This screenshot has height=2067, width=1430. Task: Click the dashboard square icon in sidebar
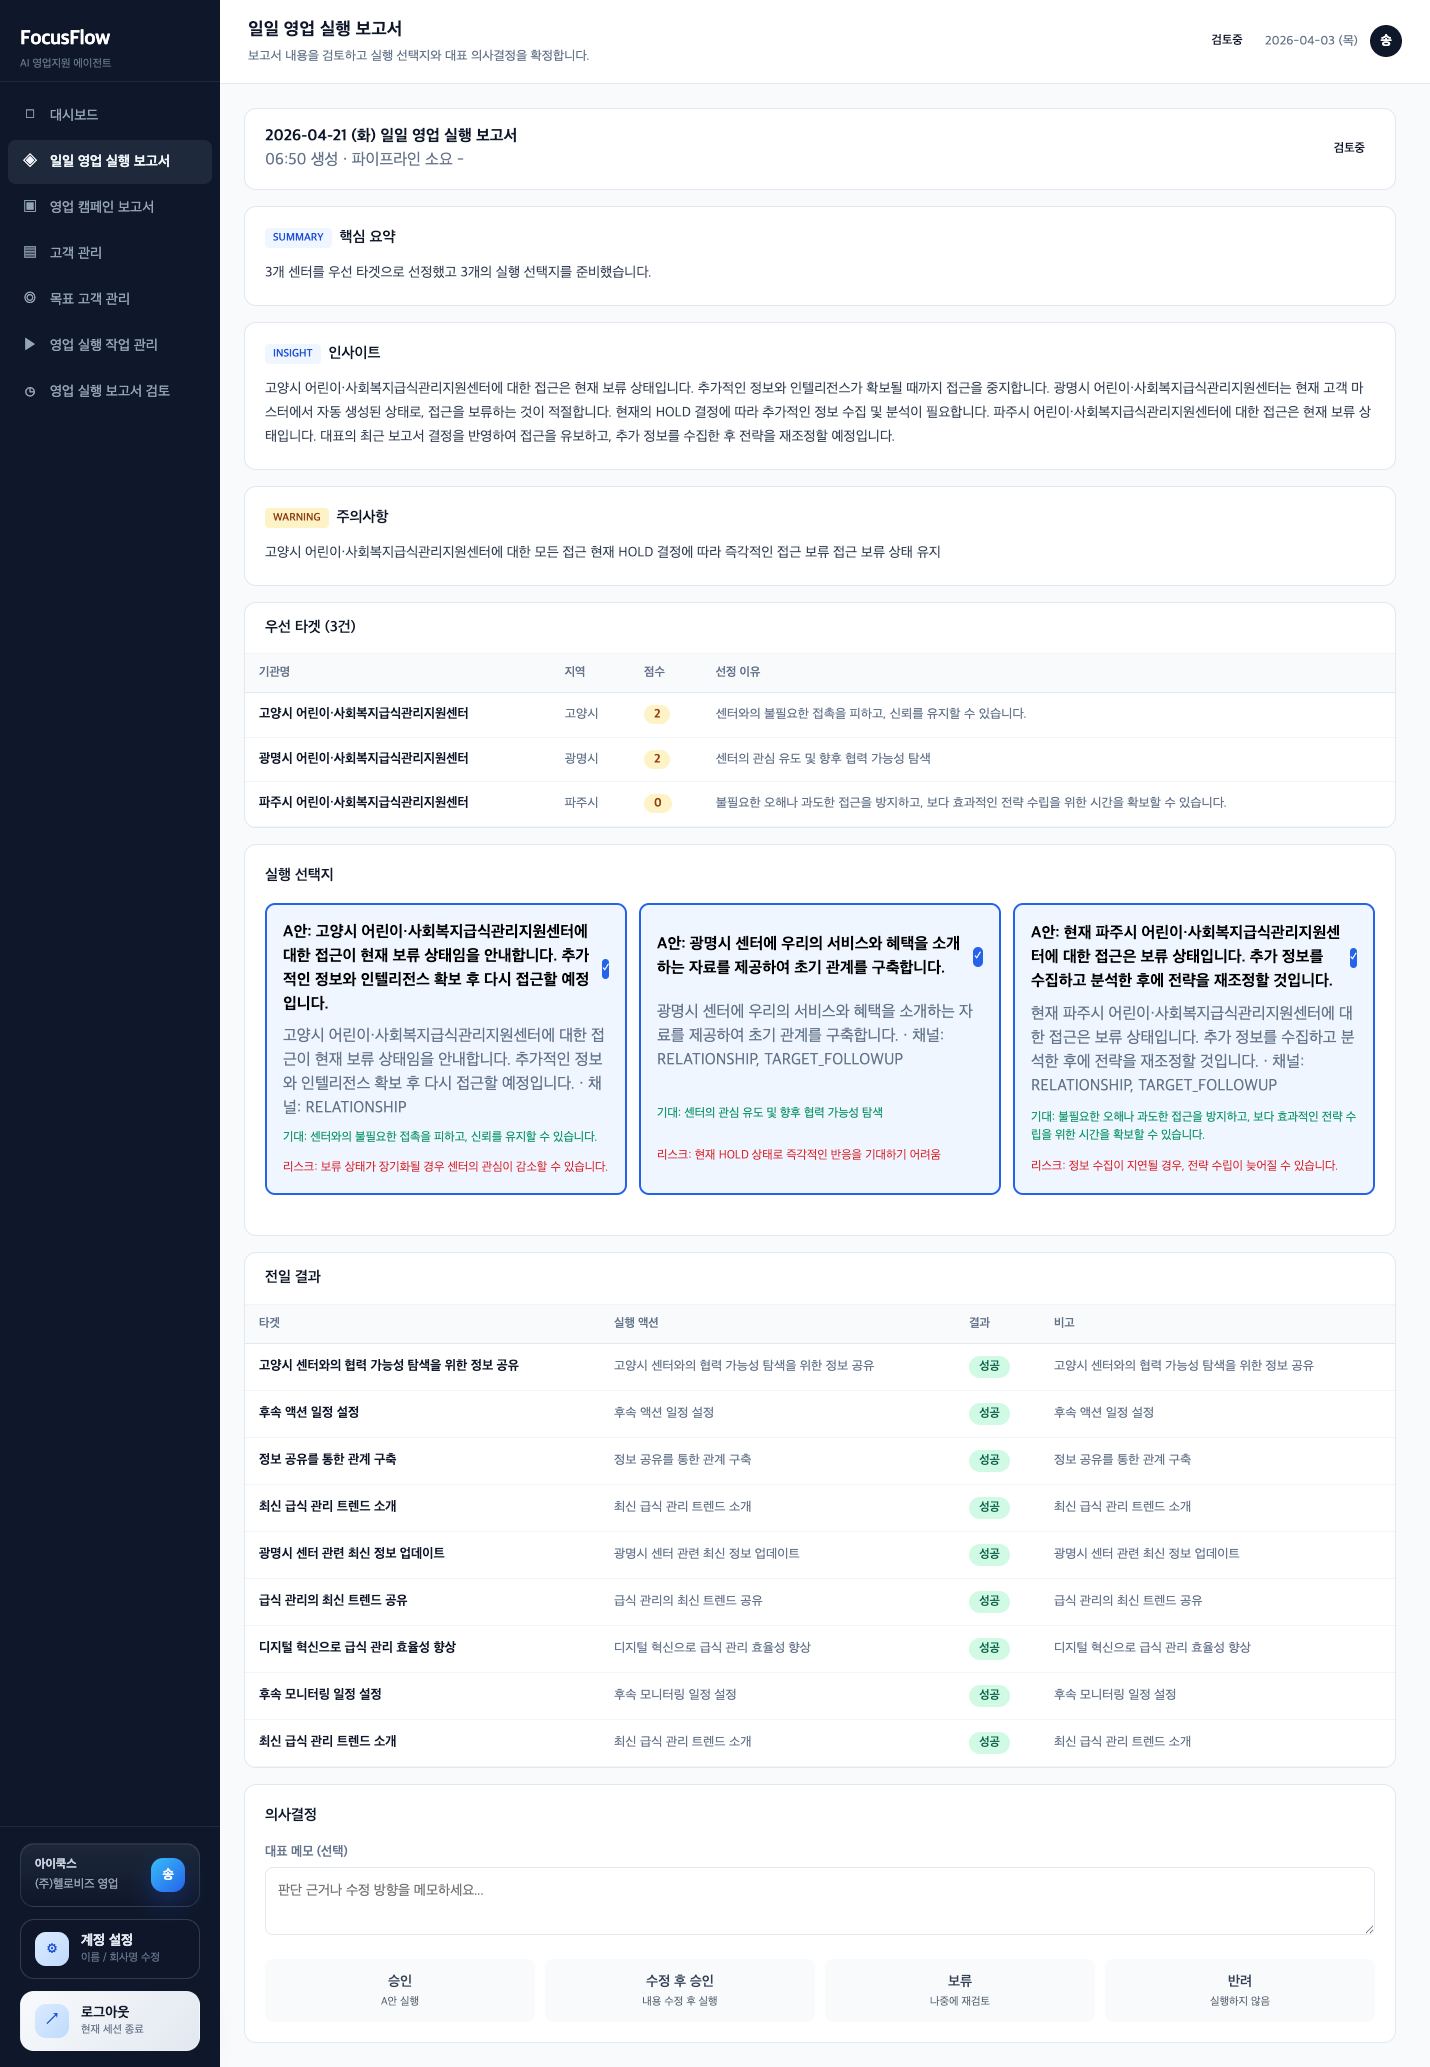point(30,114)
